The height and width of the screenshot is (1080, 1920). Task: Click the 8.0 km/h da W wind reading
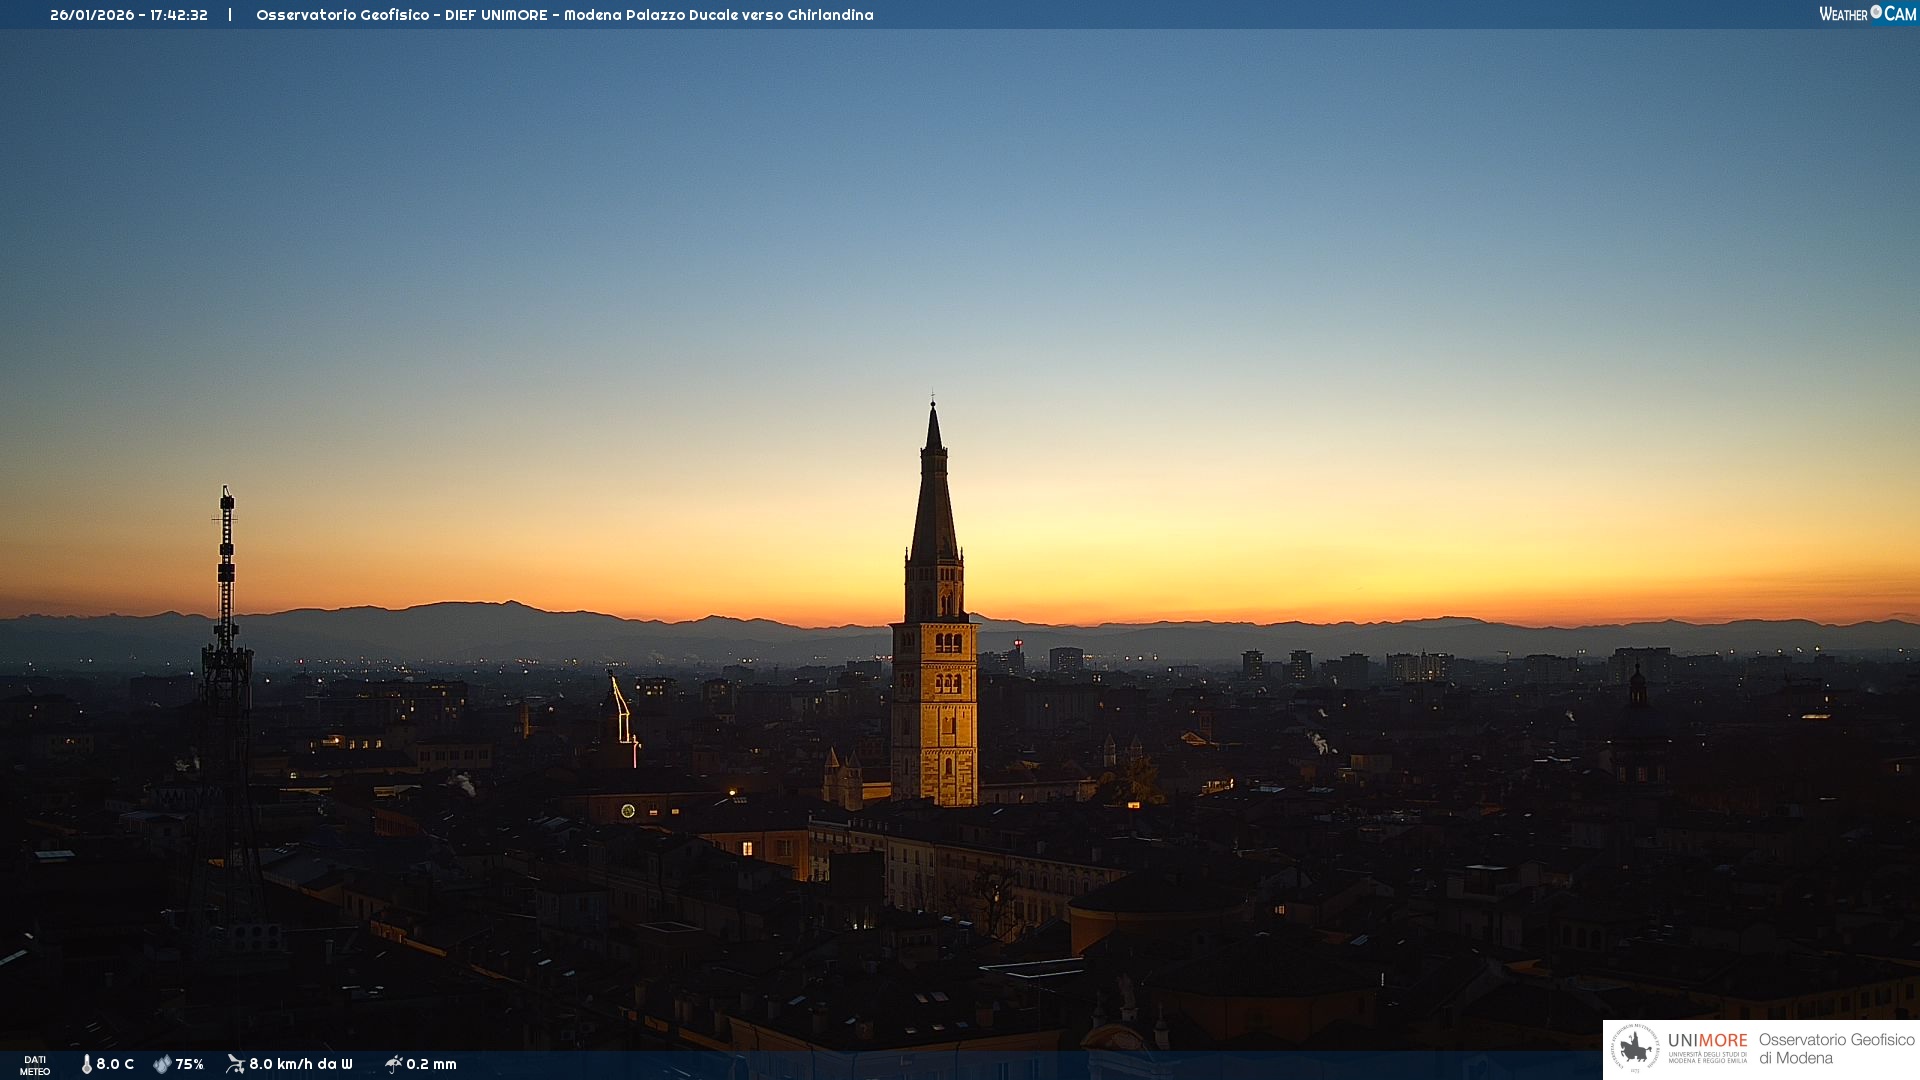[301, 1064]
